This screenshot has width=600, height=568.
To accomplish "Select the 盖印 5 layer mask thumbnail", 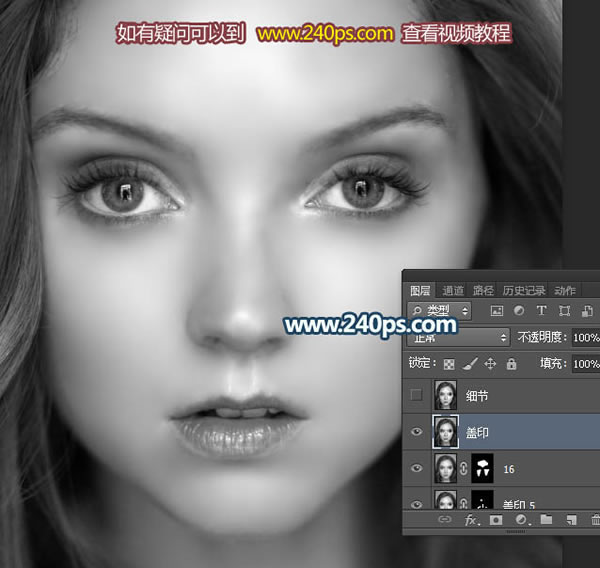I will [482, 501].
